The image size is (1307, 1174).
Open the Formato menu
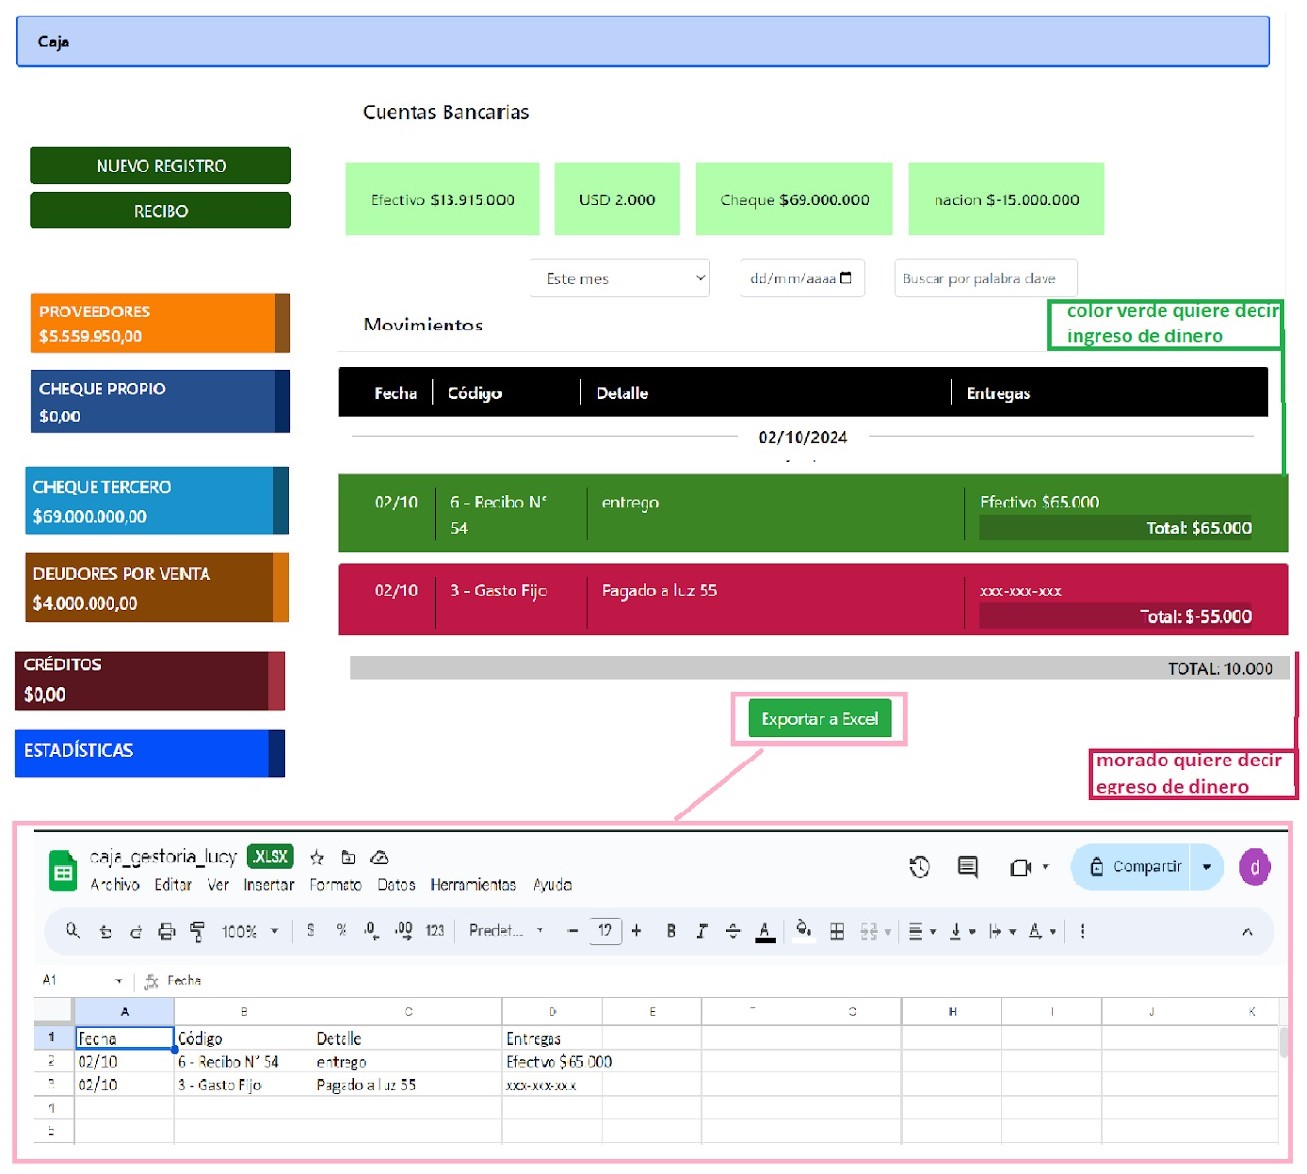pos(335,885)
